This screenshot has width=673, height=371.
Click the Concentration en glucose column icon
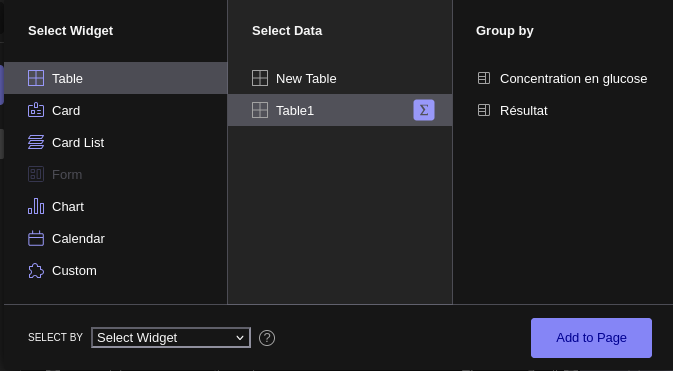click(484, 78)
